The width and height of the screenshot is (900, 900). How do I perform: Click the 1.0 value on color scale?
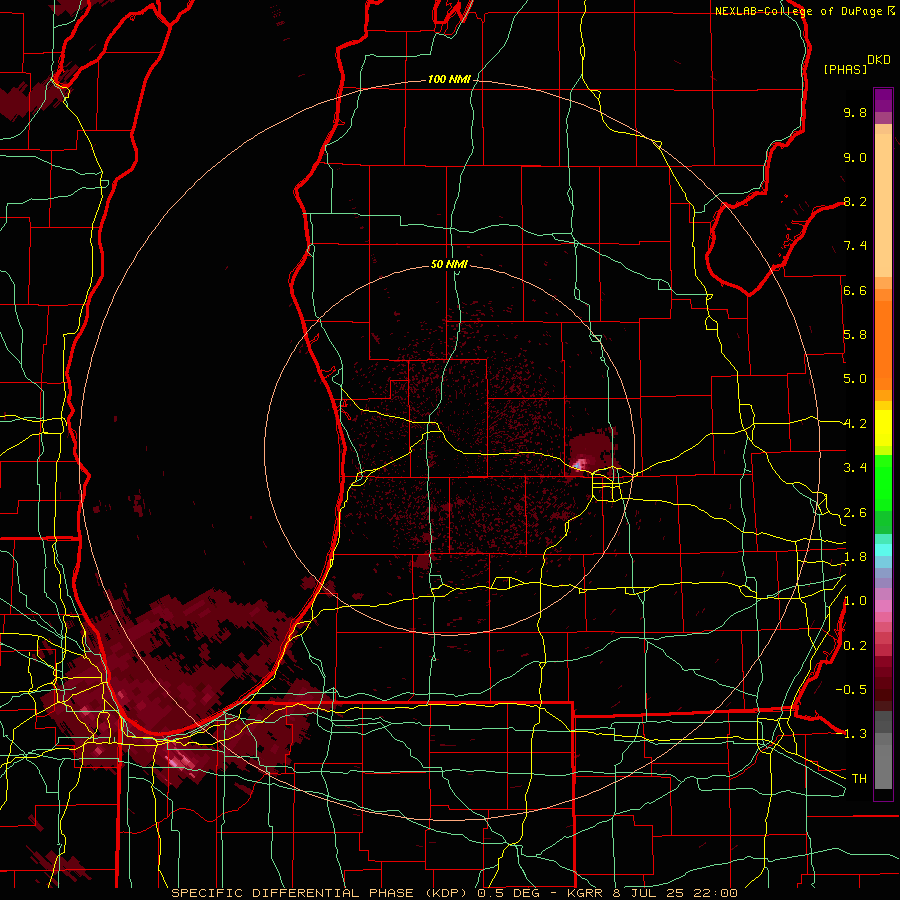click(x=855, y=601)
